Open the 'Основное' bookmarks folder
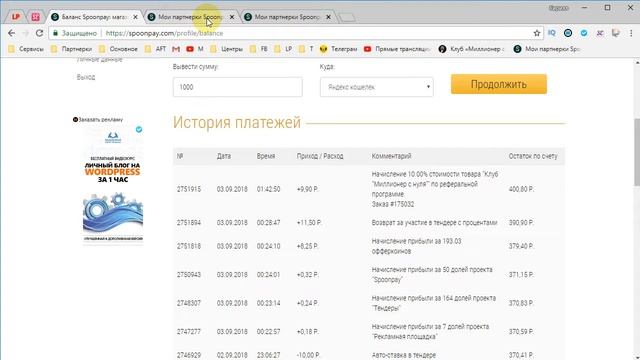Viewport: 640px width, 360px height. coord(118,49)
